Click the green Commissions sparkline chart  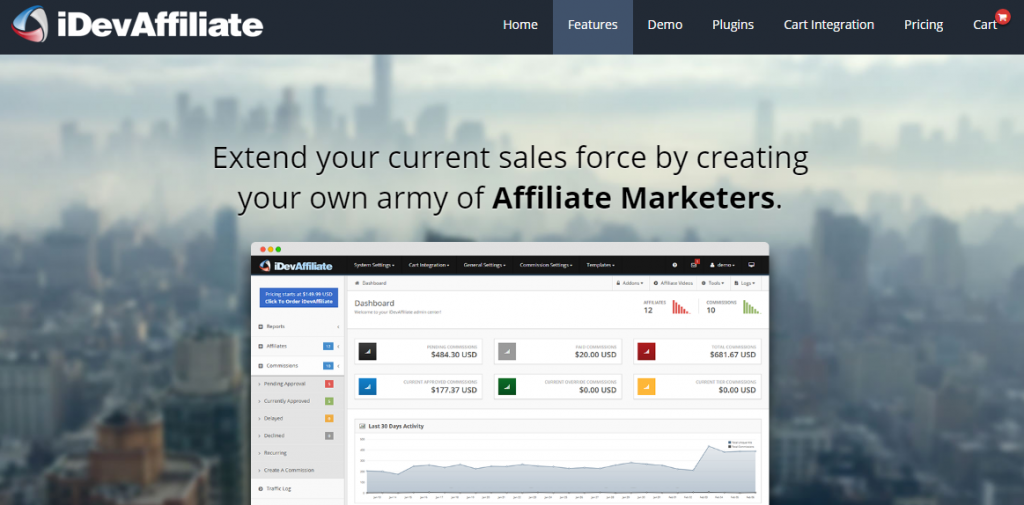(x=752, y=307)
